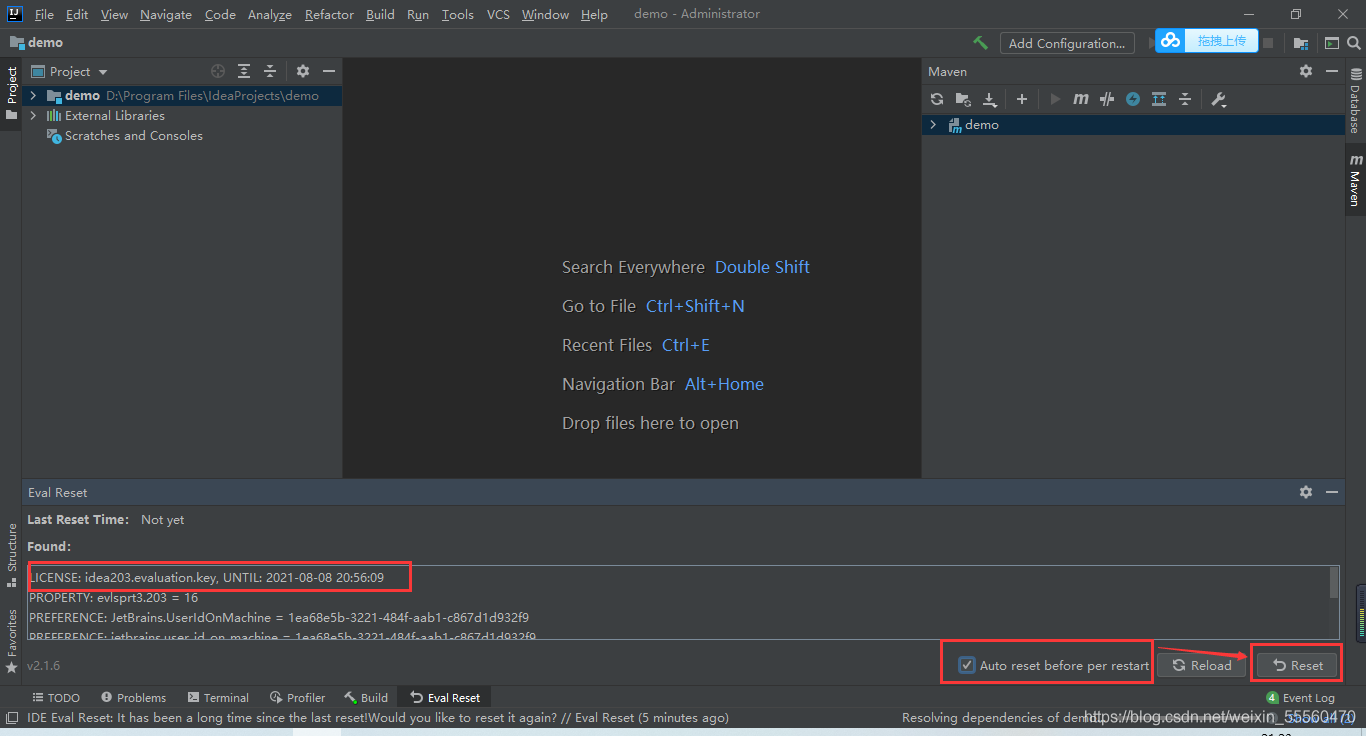The width and height of the screenshot is (1366, 736).
Task: Open the Build tool window tab
Action: [366, 697]
